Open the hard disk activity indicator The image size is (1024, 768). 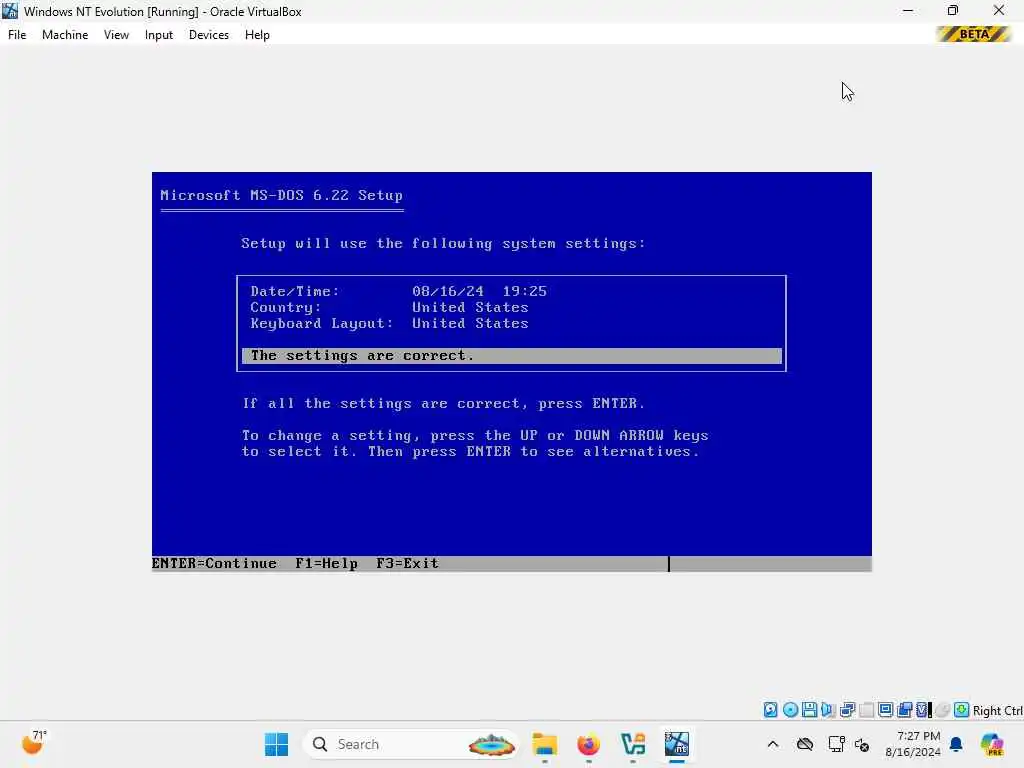tap(771, 710)
